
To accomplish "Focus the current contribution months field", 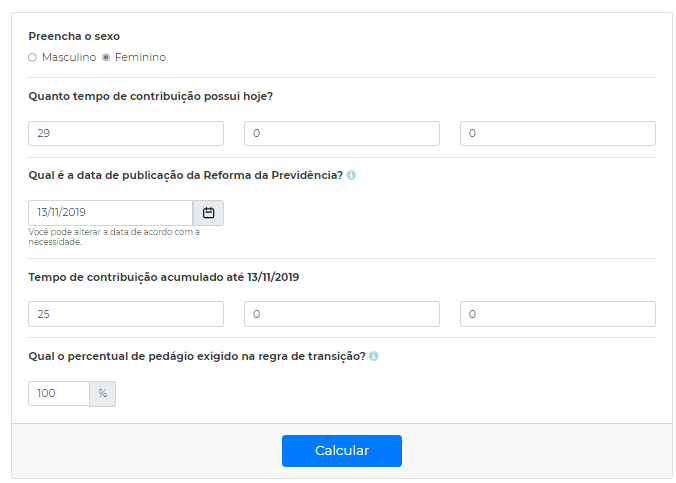I will point(342,133).
